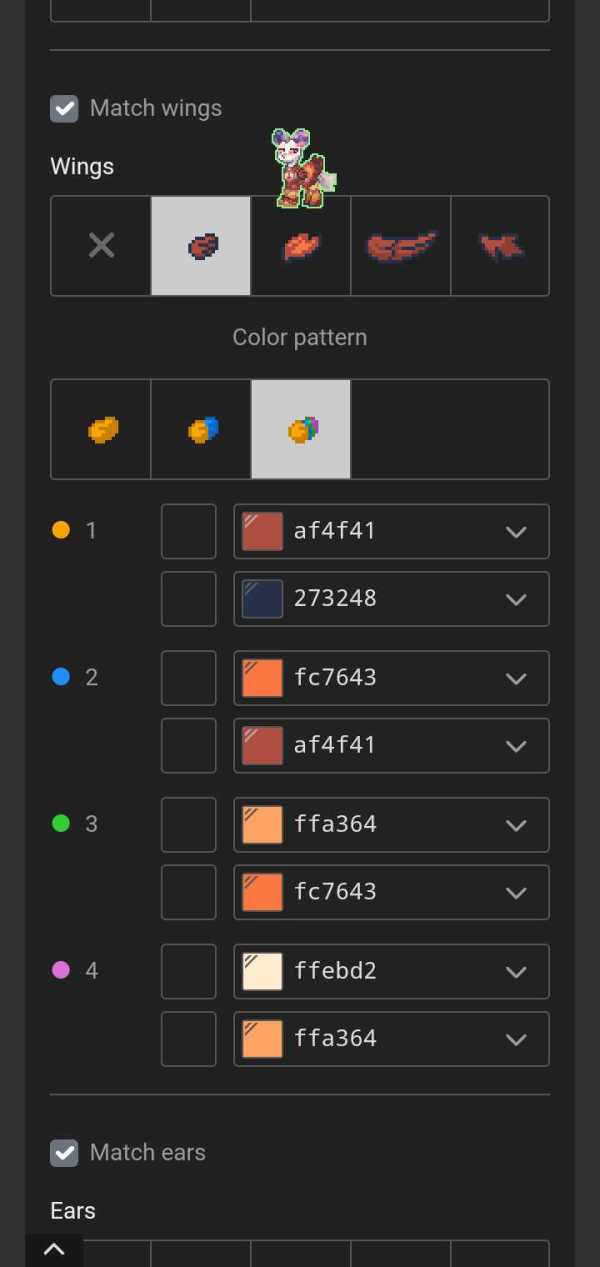Click the ffa364 hex field under color 4

click(x=390, y=1039)
